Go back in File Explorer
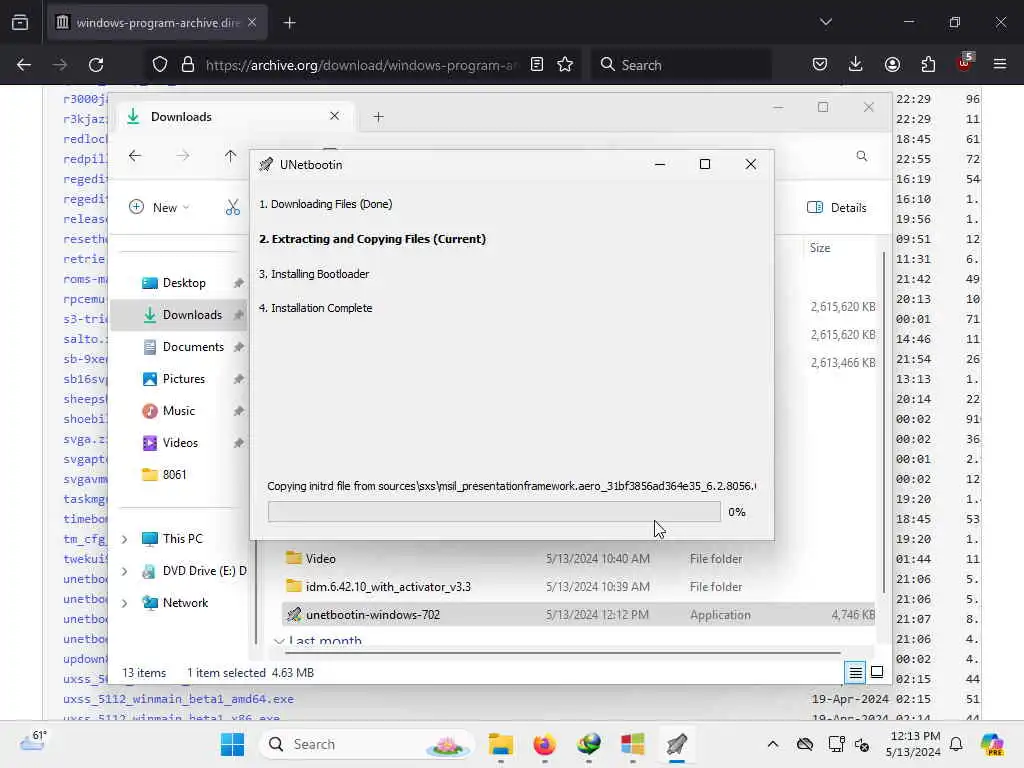 click(135, 156)
